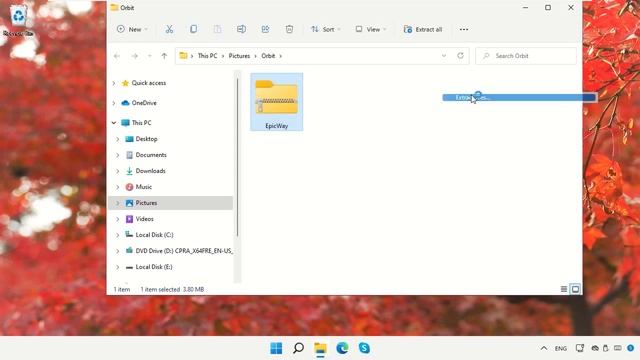Click This PC in address bar
Viewport: 640px width, 360px height.
[207, 56]
